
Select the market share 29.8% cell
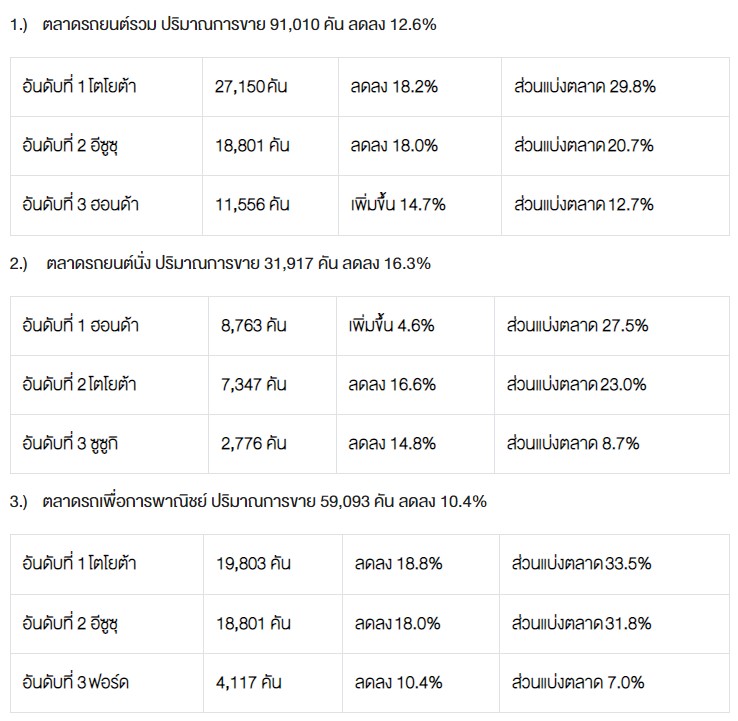pos(584,86)
